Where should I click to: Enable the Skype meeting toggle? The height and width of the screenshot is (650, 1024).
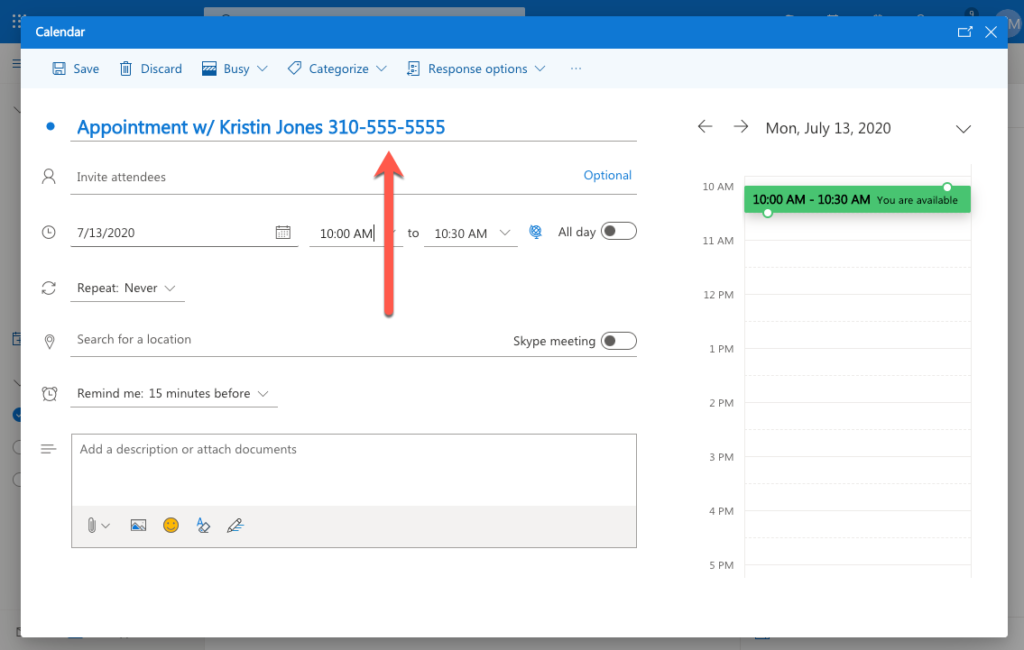pos(618,340)
